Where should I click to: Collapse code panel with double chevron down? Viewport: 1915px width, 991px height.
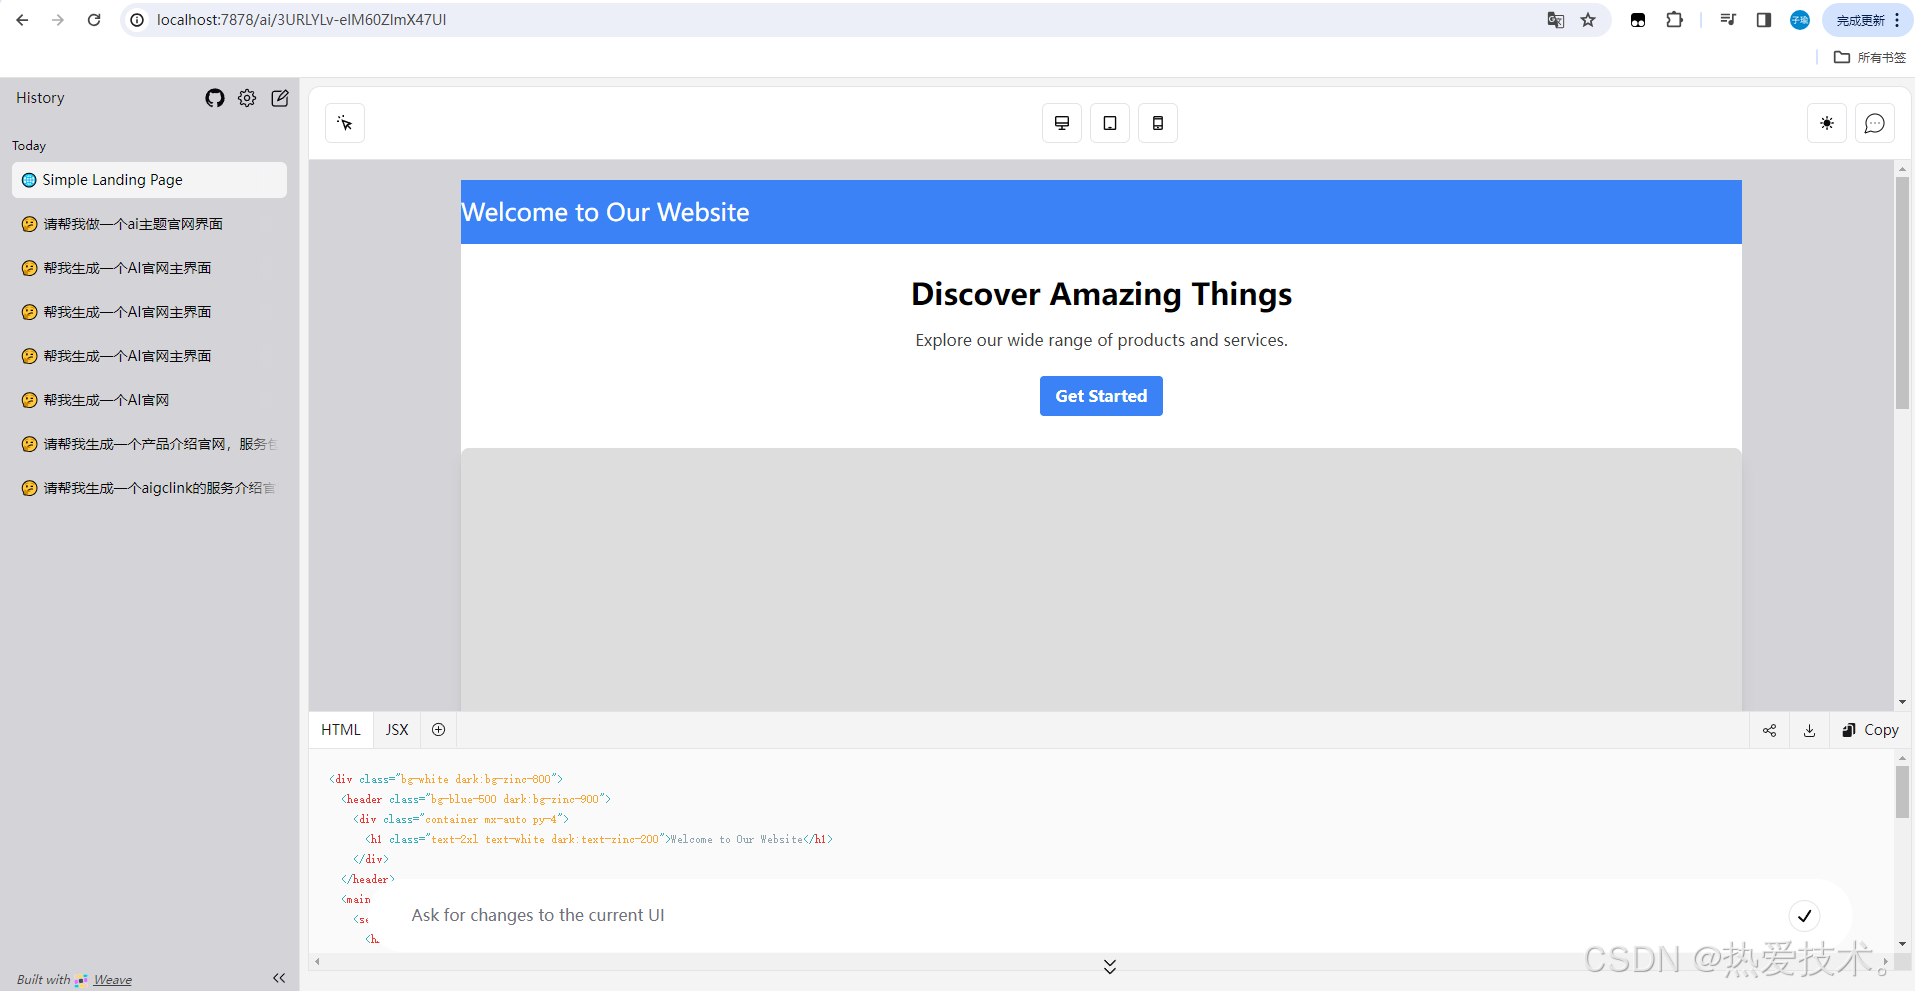tap(1110, 966)
